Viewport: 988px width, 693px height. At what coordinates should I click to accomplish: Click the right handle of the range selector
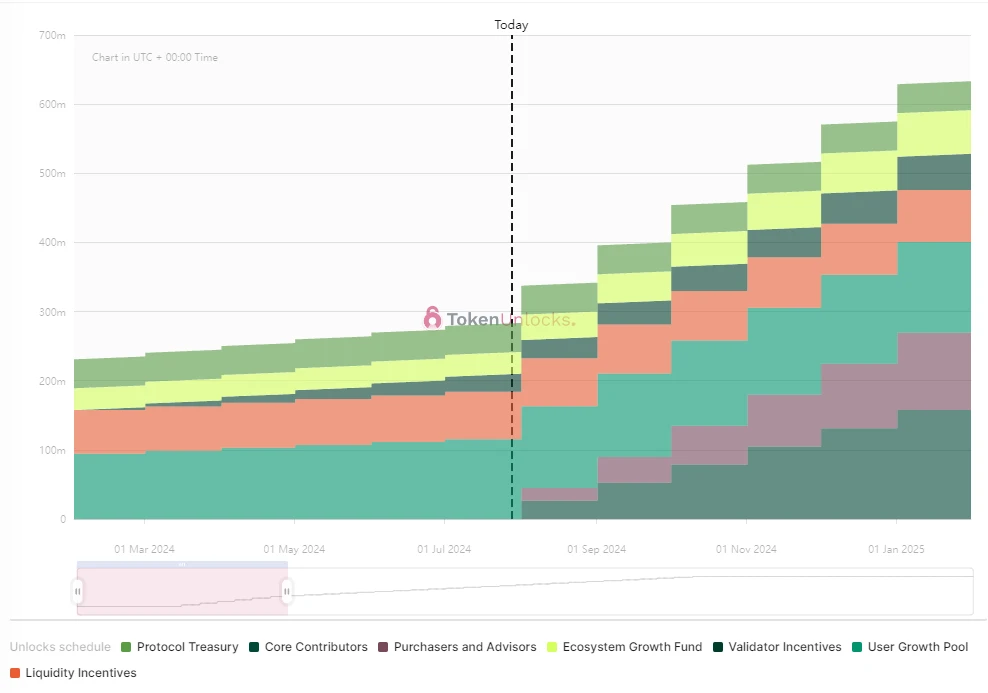click(x=286, y=591)
